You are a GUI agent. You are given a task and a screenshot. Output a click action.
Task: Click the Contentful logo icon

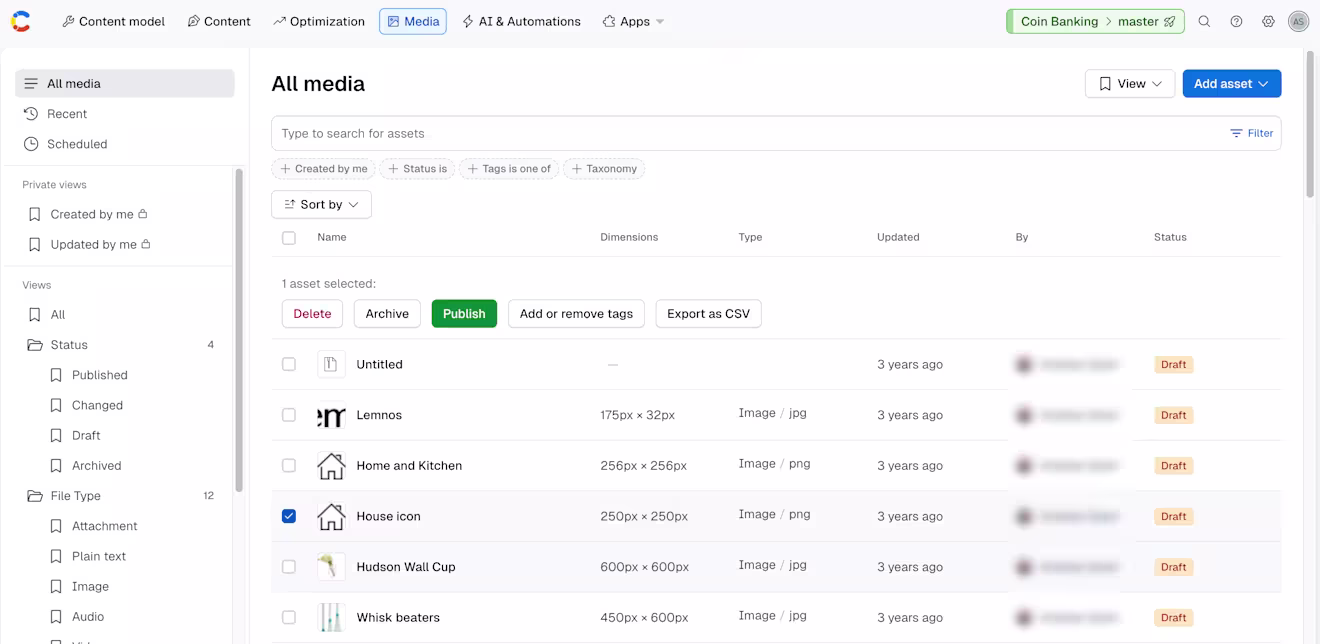21,21
